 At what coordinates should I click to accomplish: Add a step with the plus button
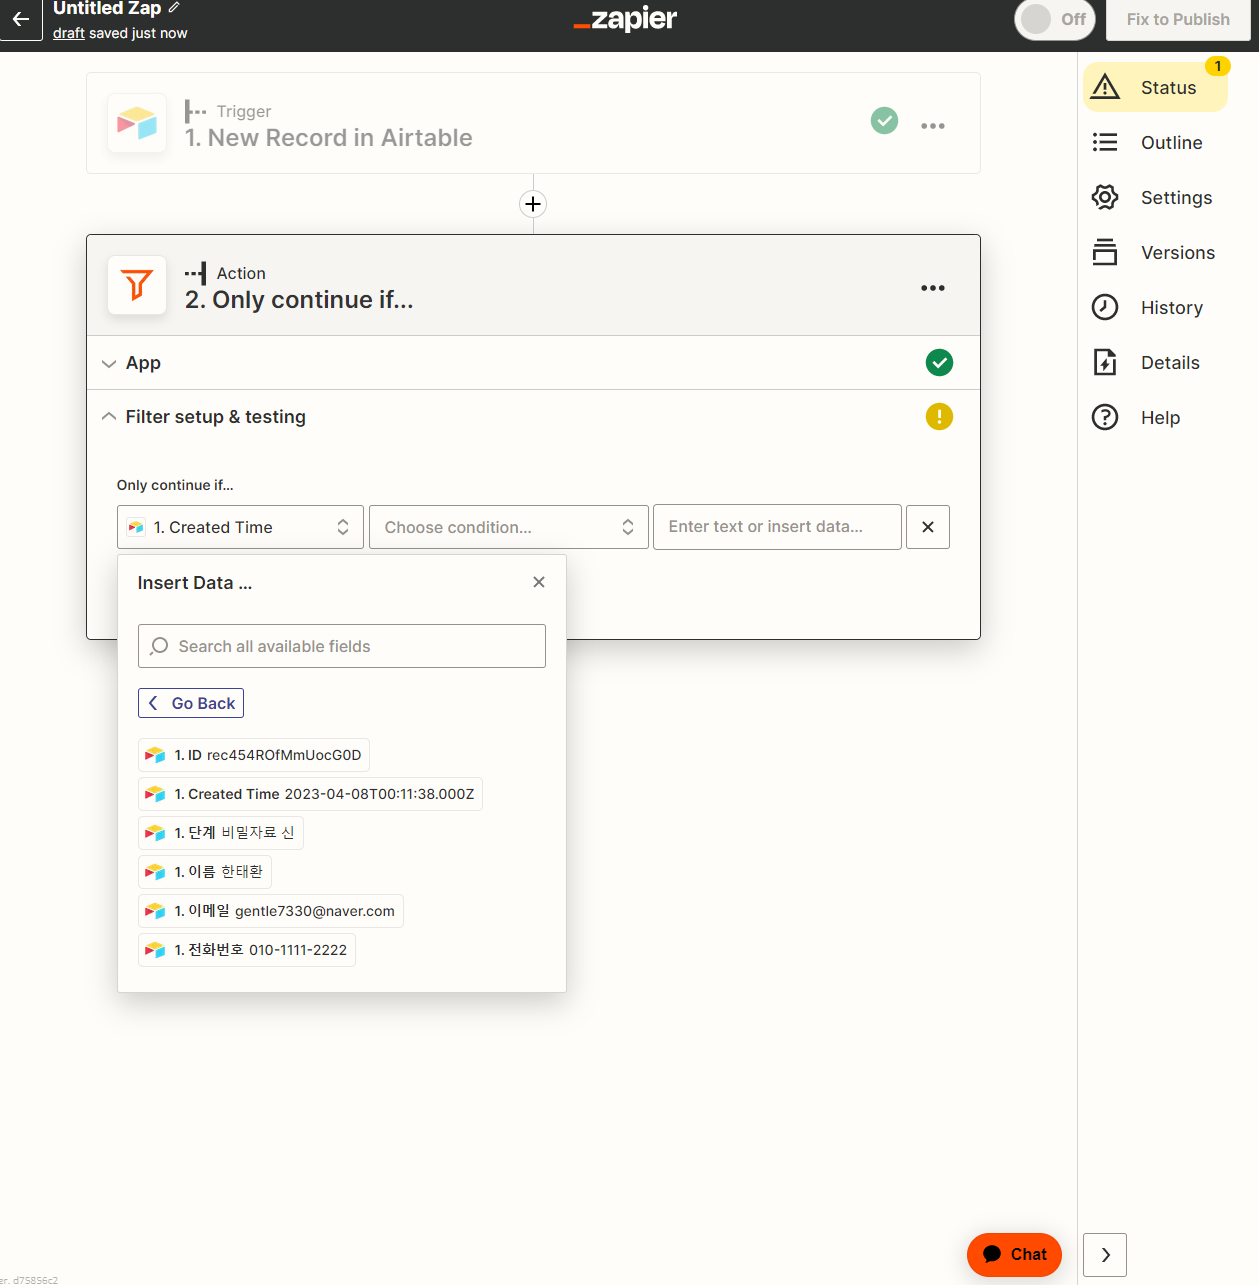(533, 204)
